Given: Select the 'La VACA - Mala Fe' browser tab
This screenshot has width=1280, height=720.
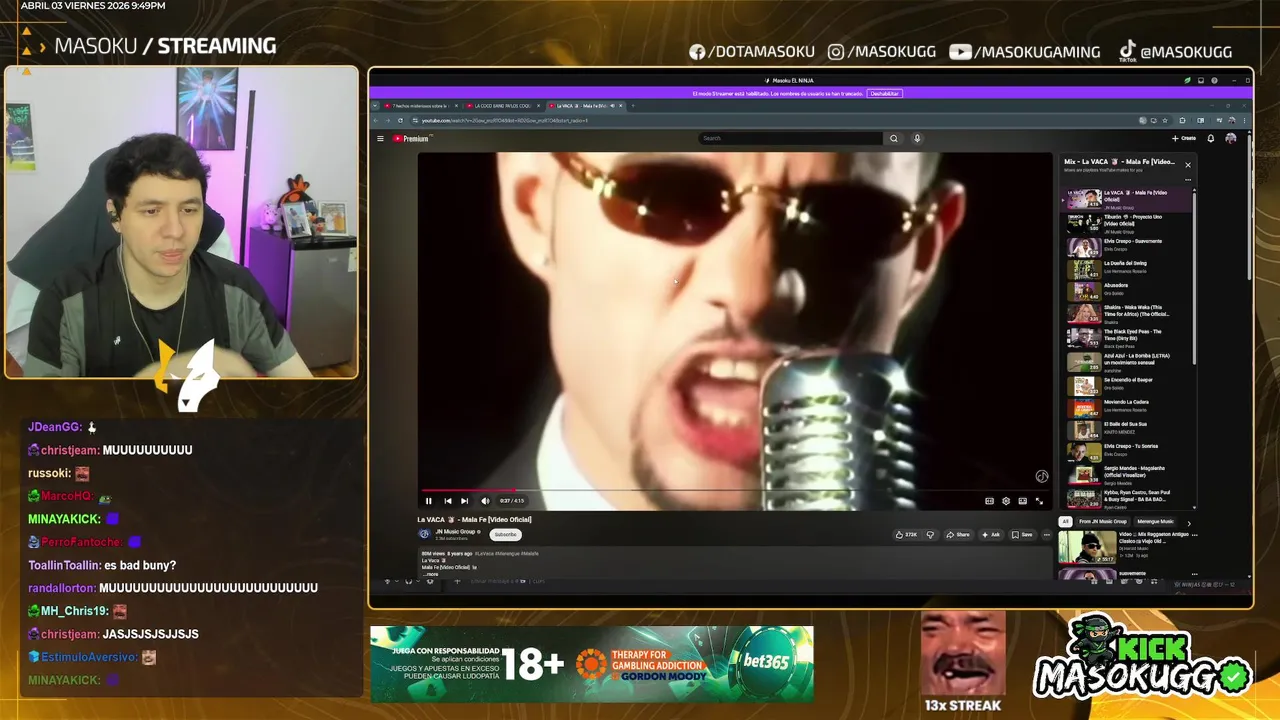Looking at the screenshot, I should click(x=586, y=106).
